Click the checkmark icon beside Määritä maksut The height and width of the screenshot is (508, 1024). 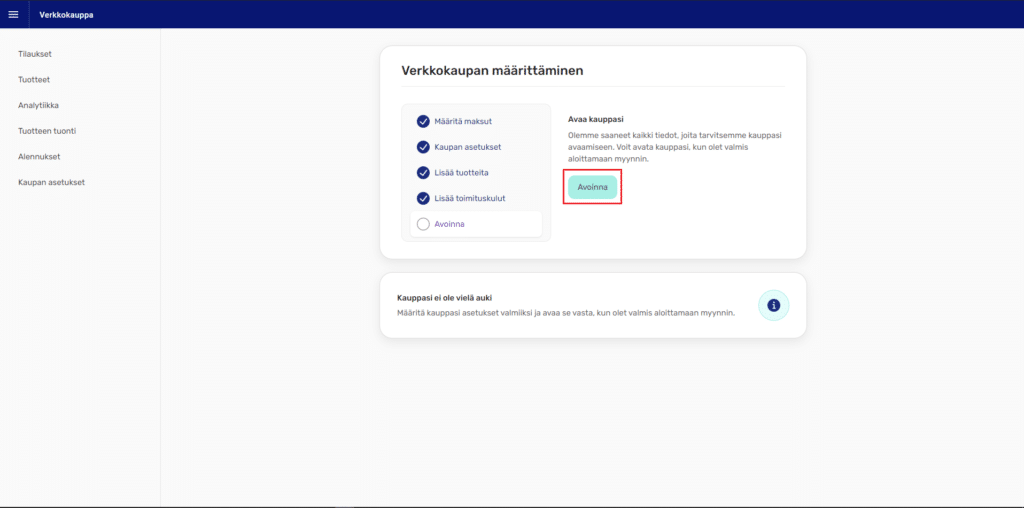pyautogui.click(x=423, y=121)
